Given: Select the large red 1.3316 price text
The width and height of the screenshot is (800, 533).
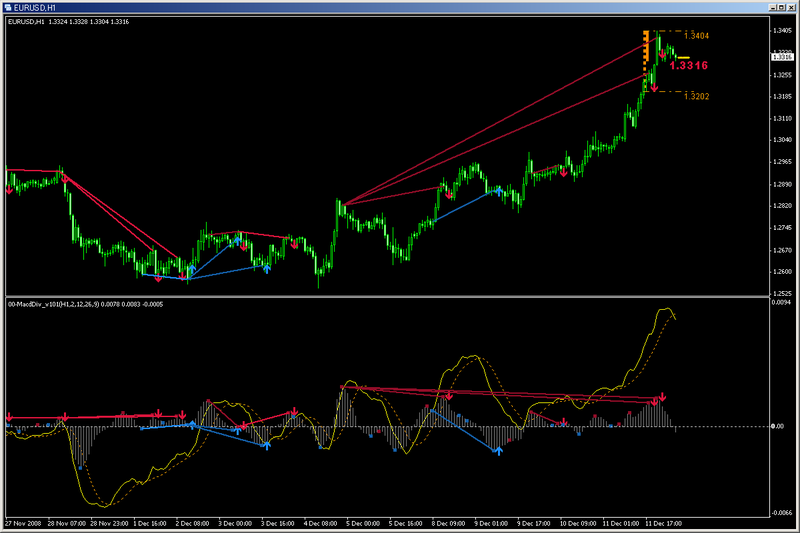Looking at the screenshot, I should (688, 65).
